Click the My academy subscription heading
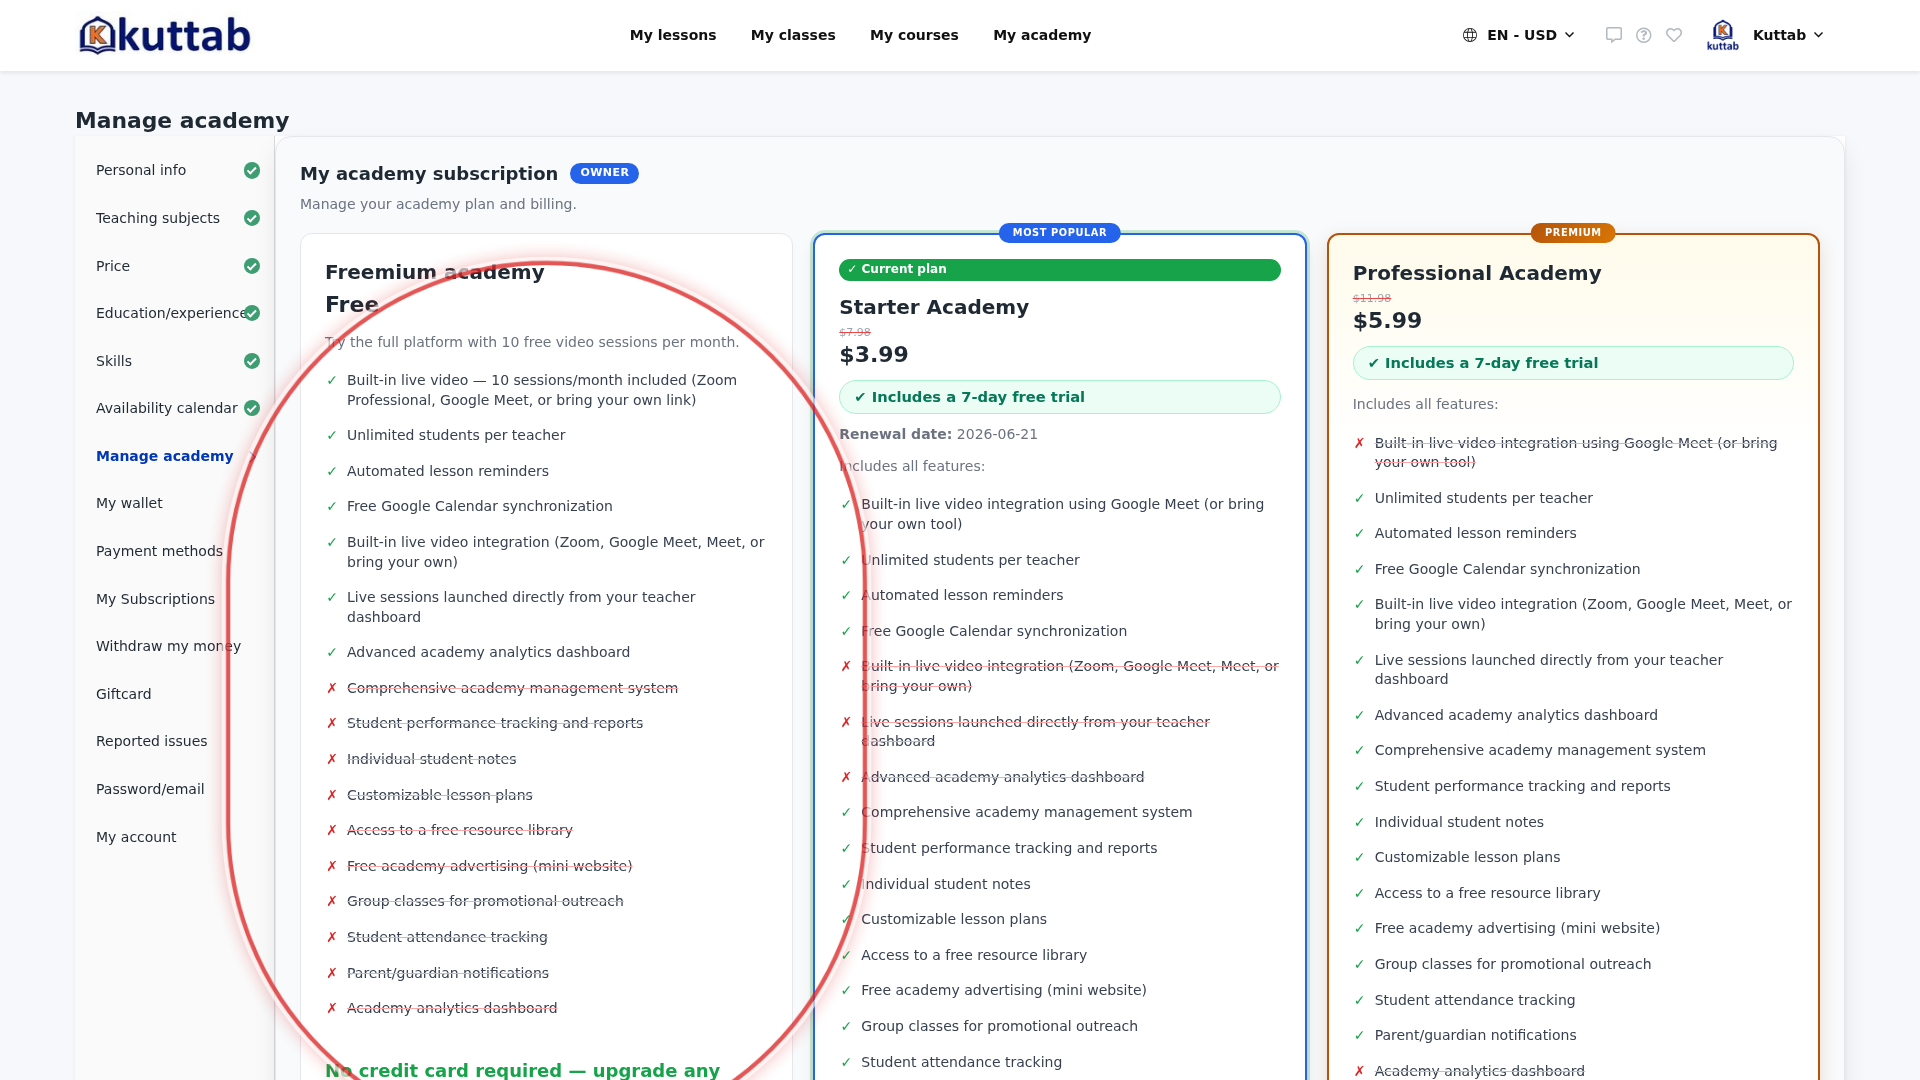1920x1080 pixels. (429, 174)
